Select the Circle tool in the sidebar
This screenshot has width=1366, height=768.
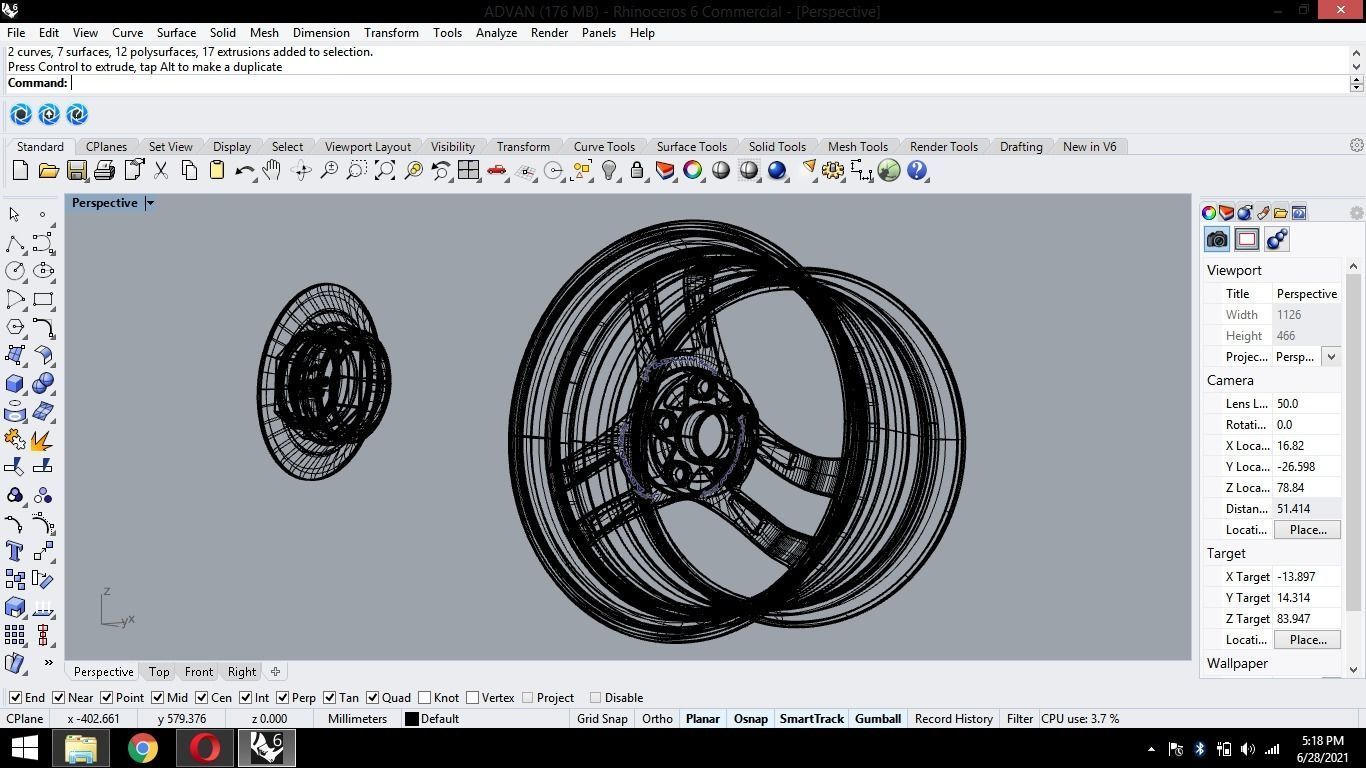point(15,271)
